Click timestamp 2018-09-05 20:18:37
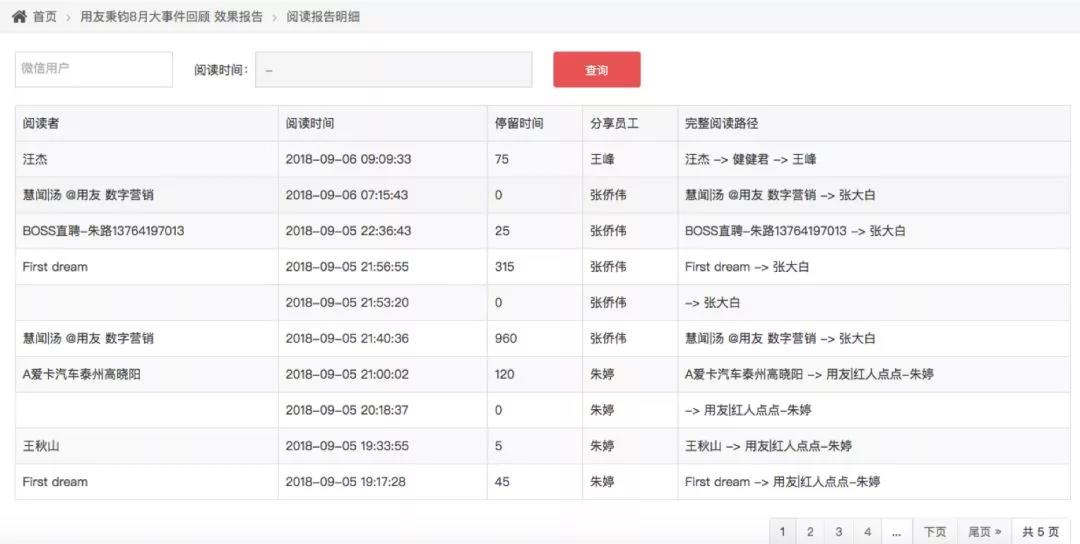 (347, 410)
